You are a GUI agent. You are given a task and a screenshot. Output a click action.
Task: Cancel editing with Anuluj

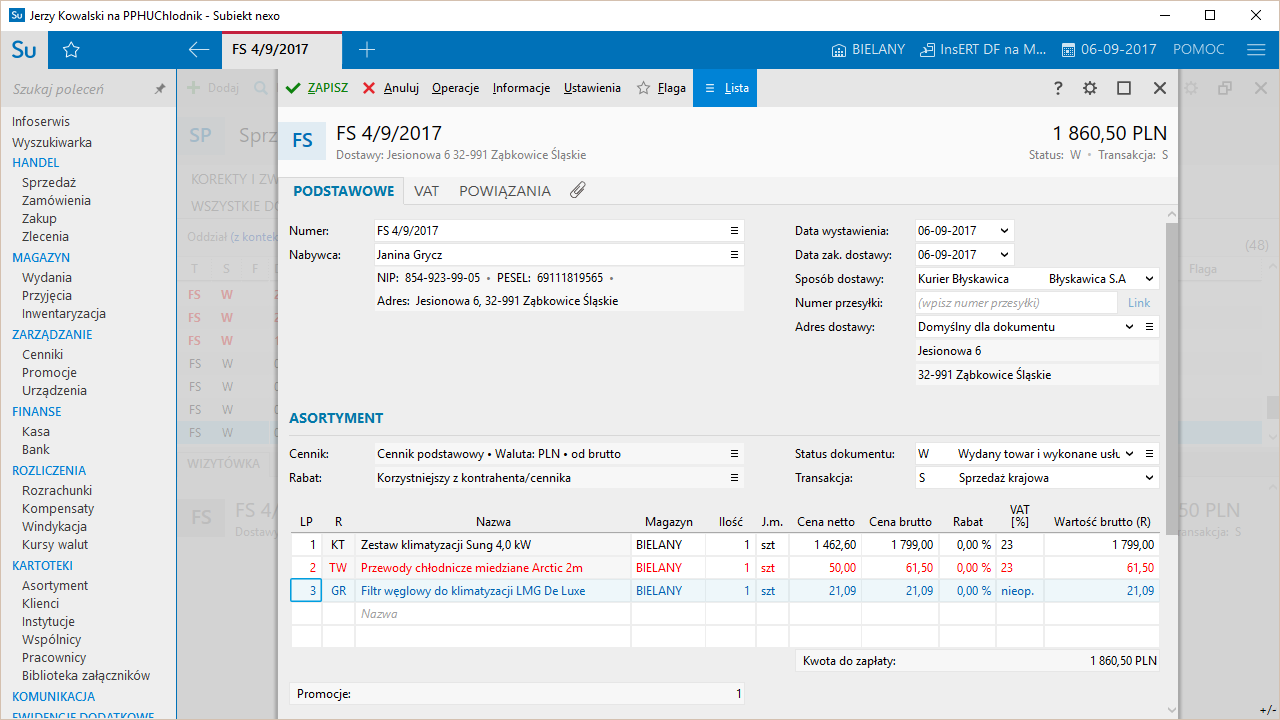coord(391,88)
